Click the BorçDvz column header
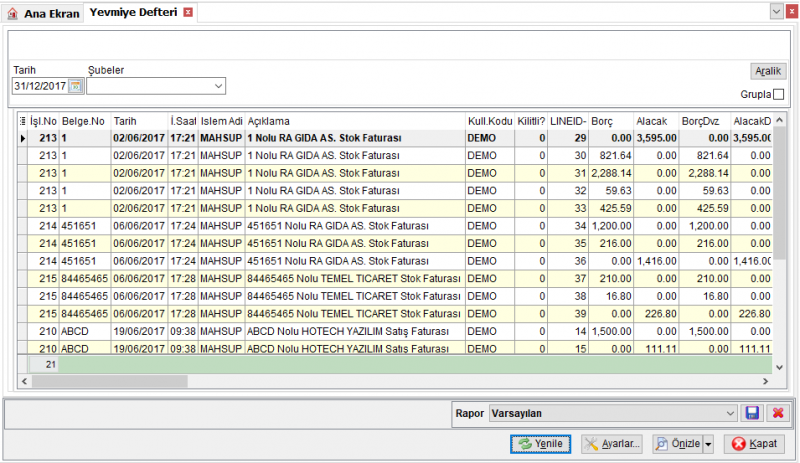This screenshot has height=463, width=800. click(705, 121)
